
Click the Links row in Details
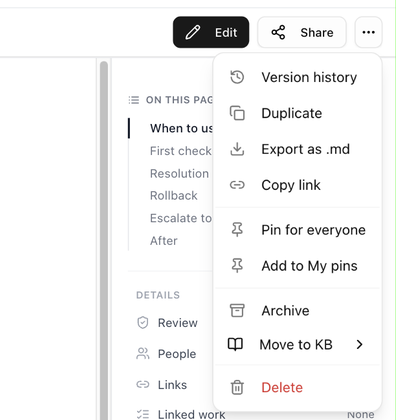point(172,385)
